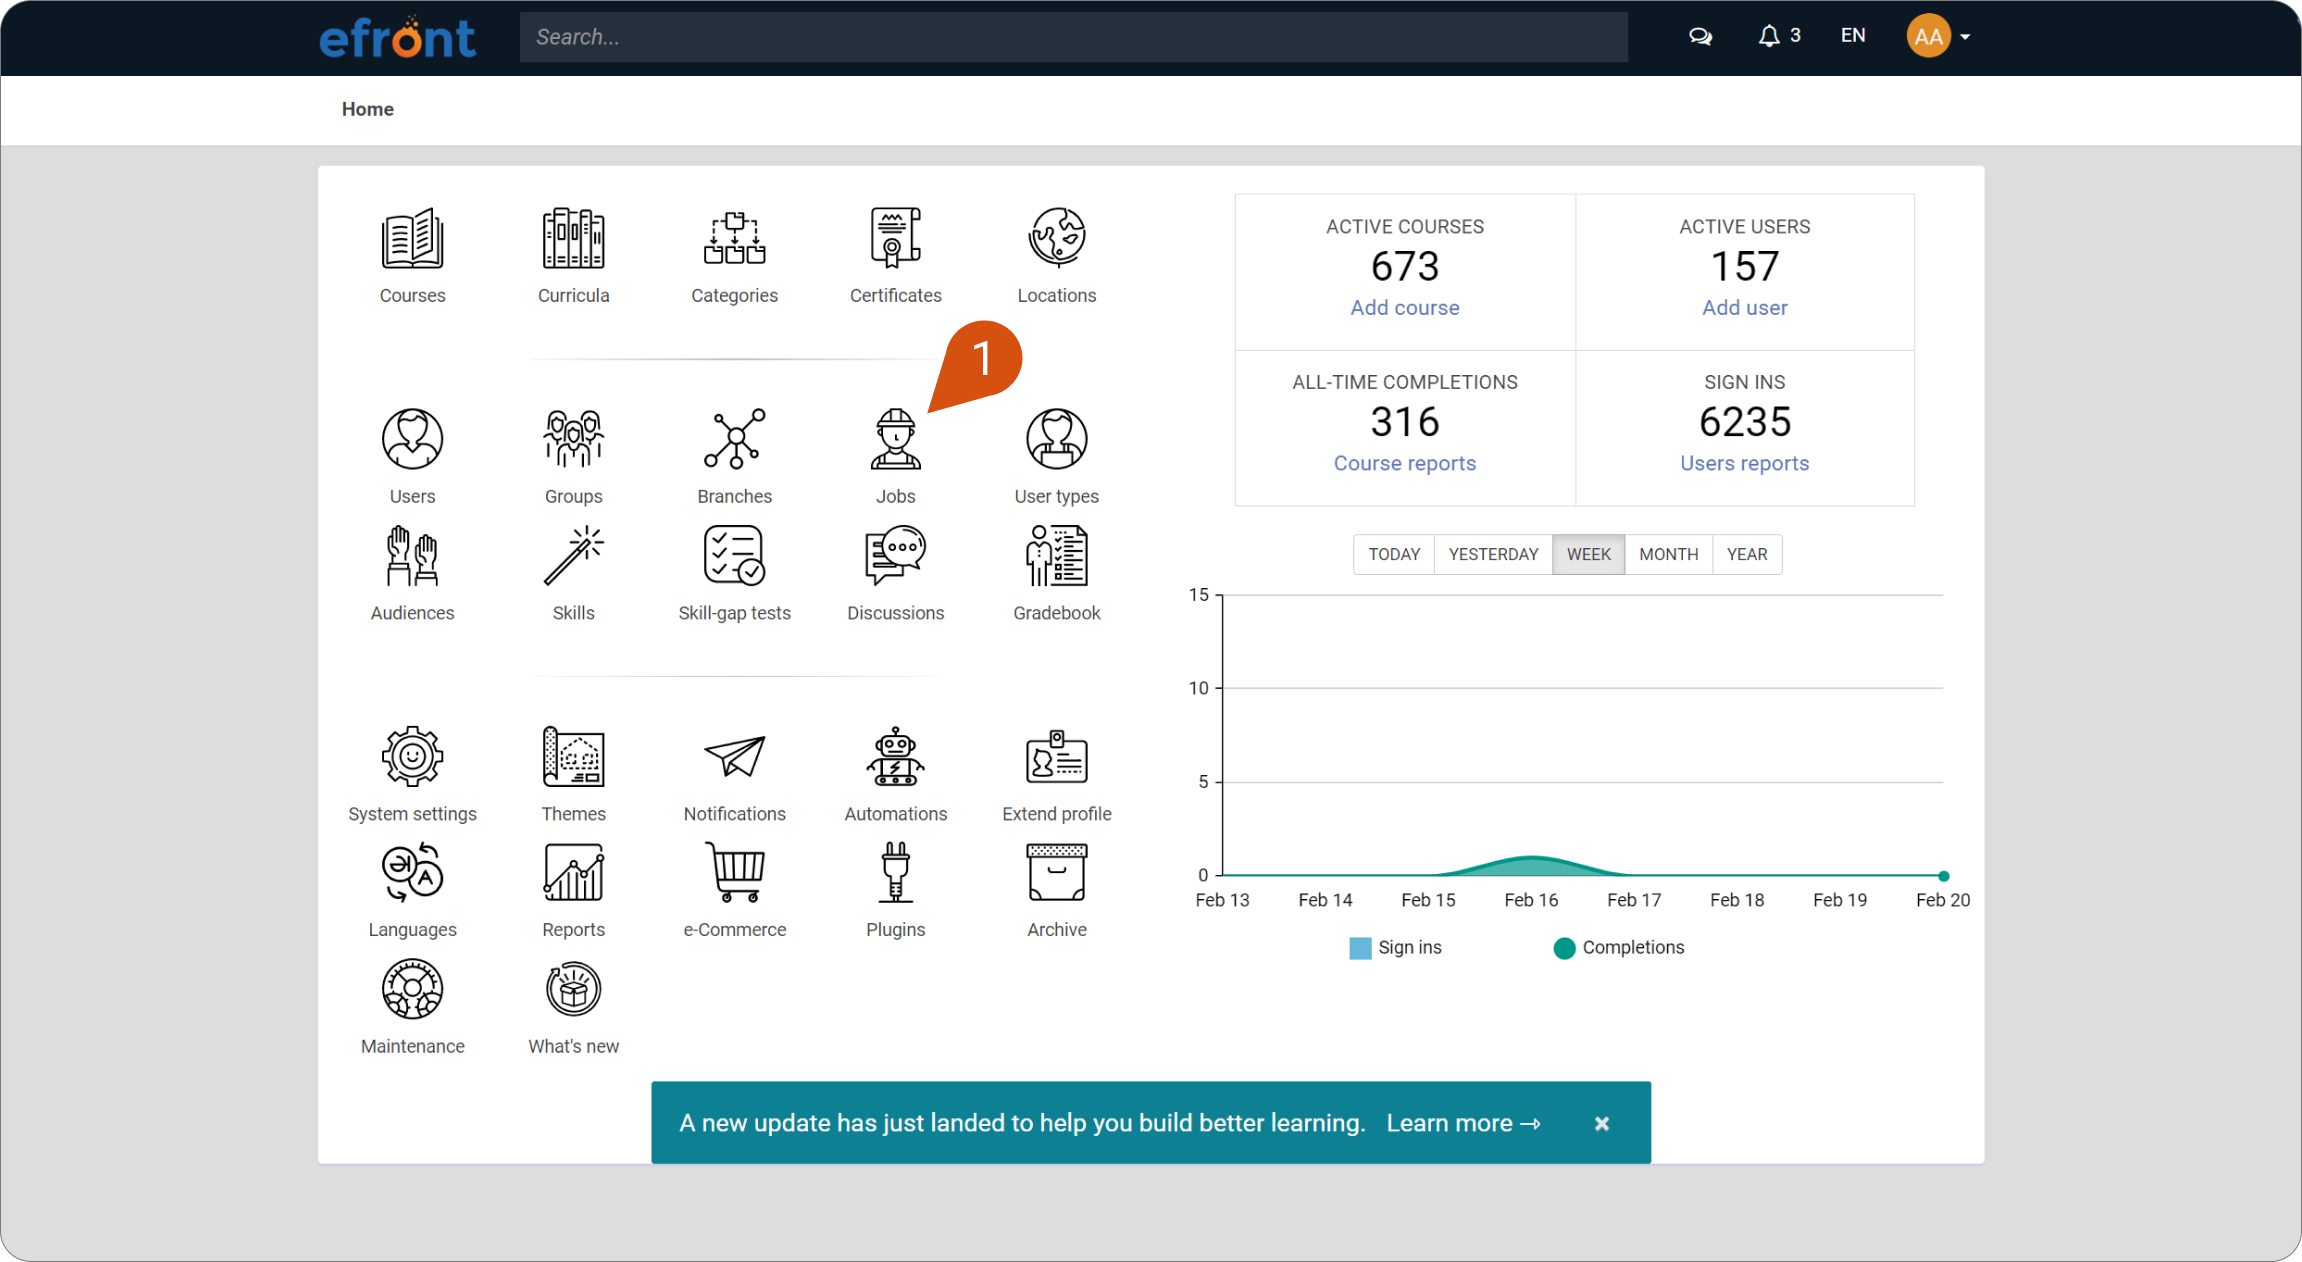Open Skill-gap tests checklist icon
Screen dimensions: 2302x1262
click(x=734, y=555)
